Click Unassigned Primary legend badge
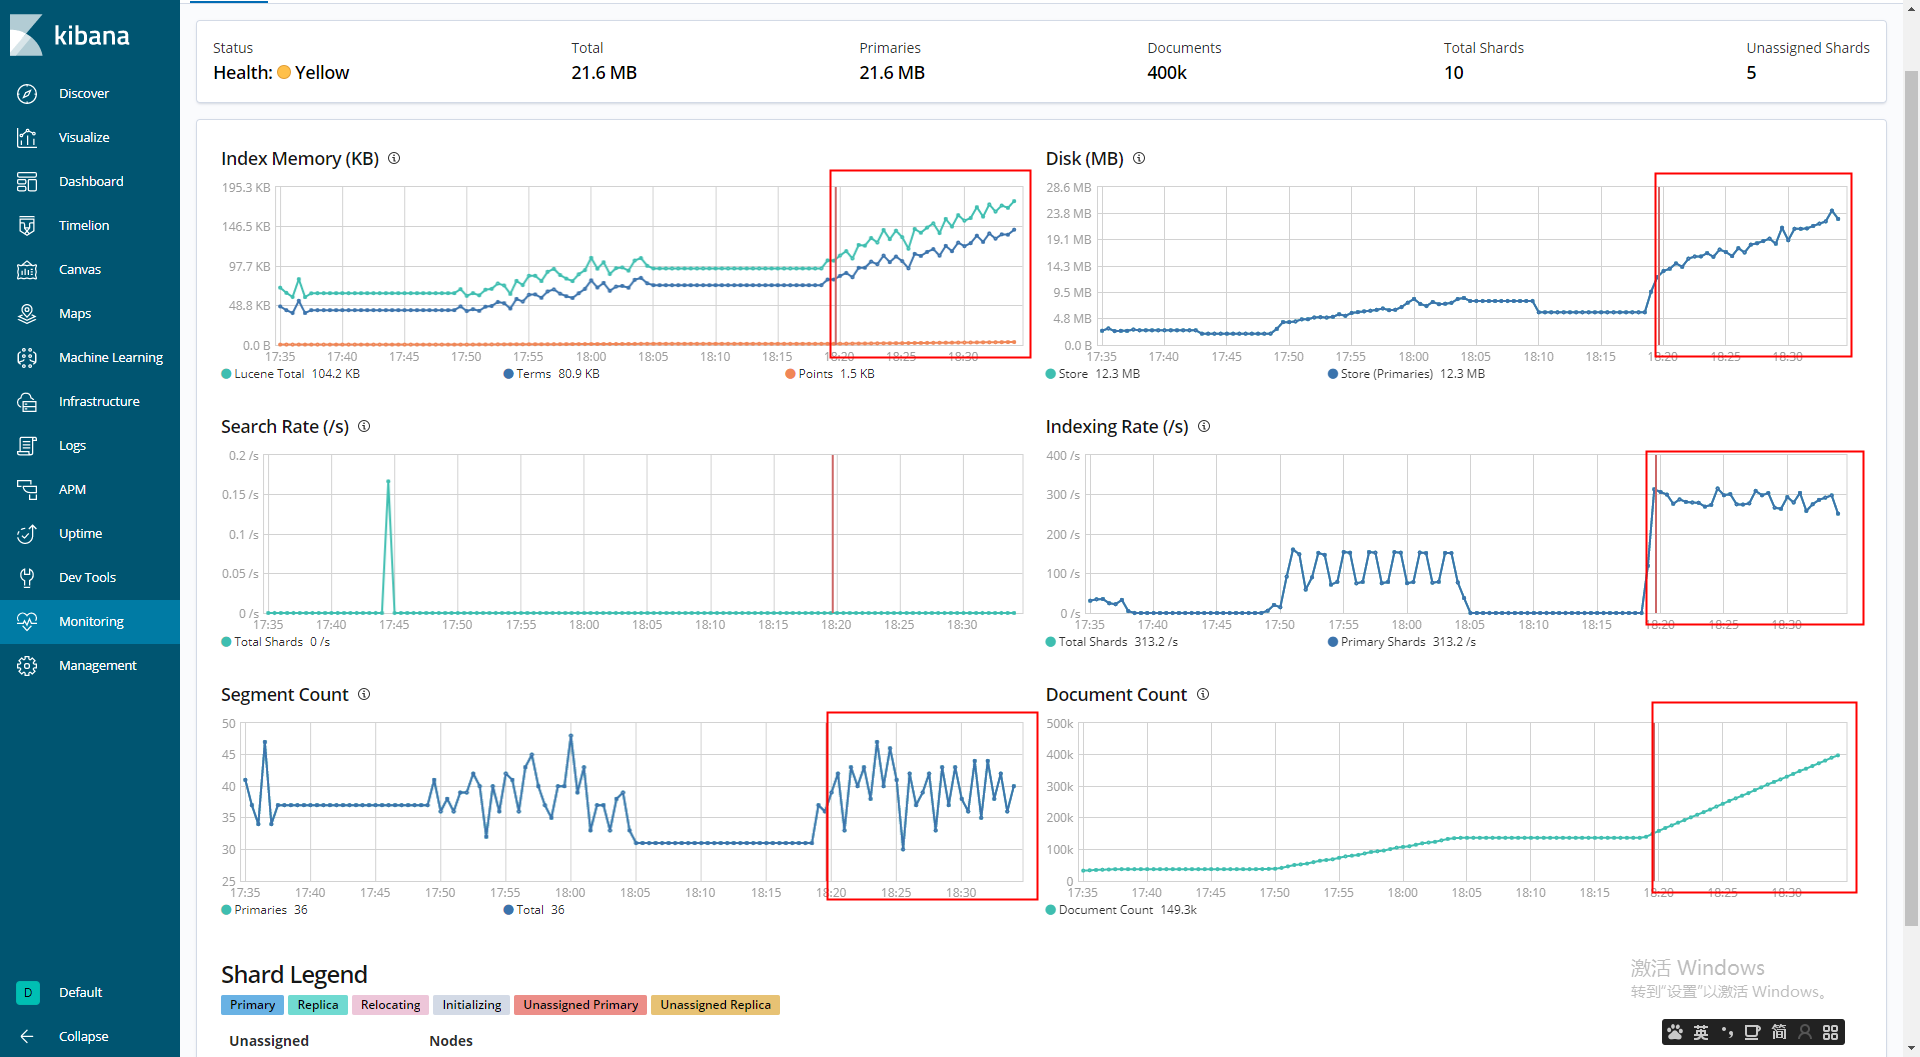The width and height of the screenshot is (1920, 1057). pos(580,1005)
